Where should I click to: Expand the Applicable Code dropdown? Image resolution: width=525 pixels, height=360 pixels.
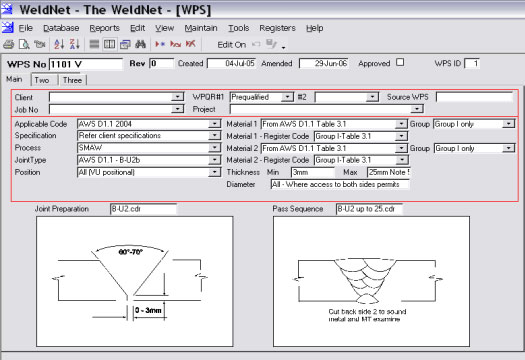[214, 124]
